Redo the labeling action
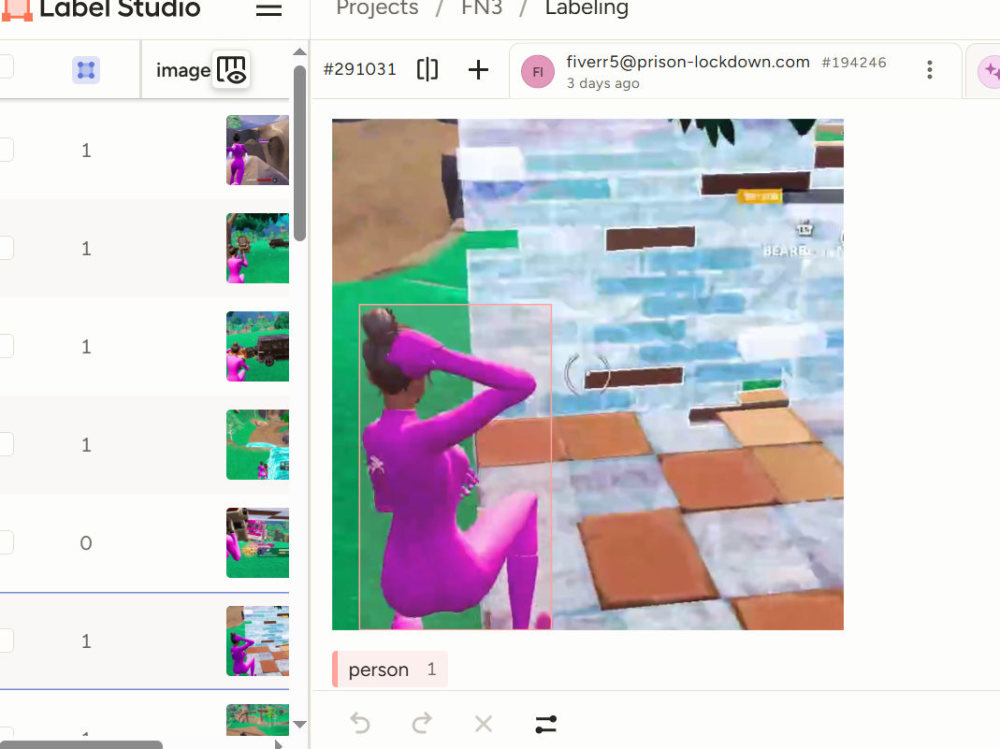The width and height of the screenshot is (1000, 749). pyautogui.click(x=422, y=723)
